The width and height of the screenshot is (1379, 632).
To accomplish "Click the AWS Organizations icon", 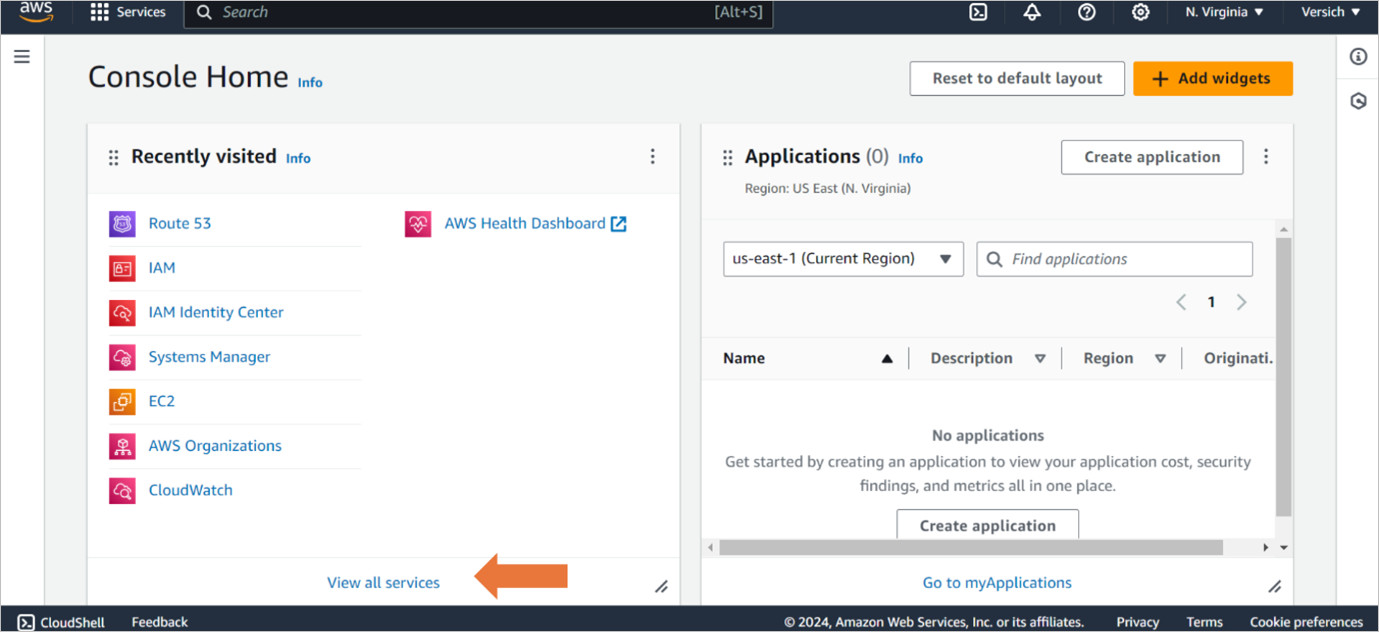I will coord(122,446).
